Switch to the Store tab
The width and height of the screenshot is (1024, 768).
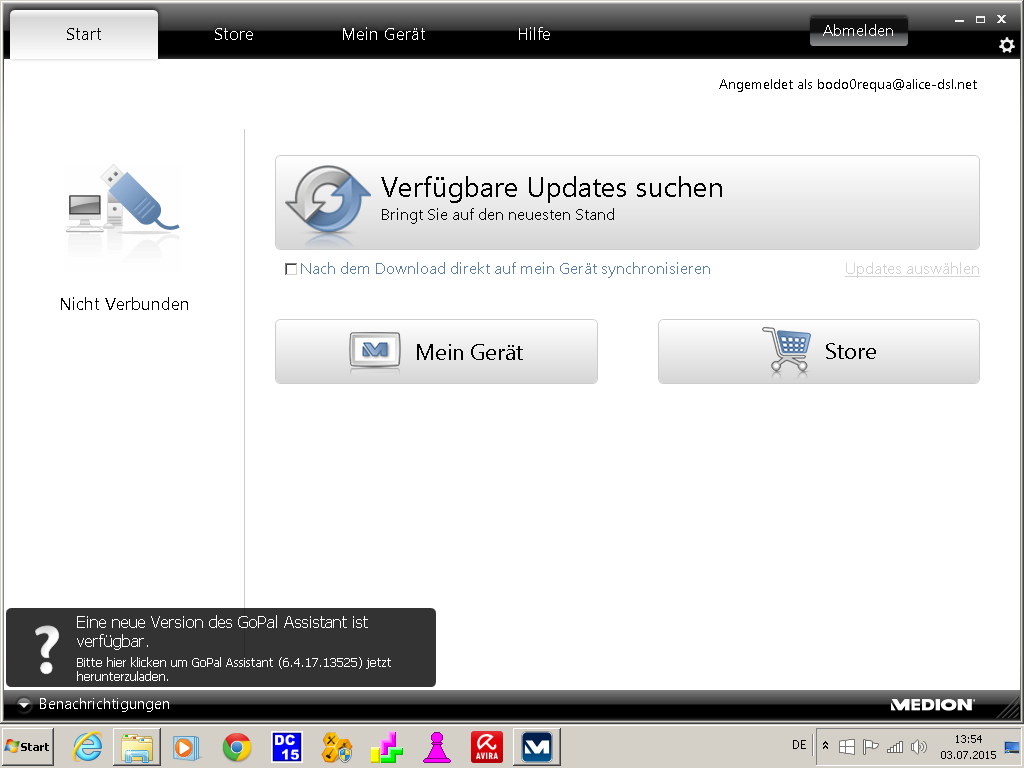233,34
